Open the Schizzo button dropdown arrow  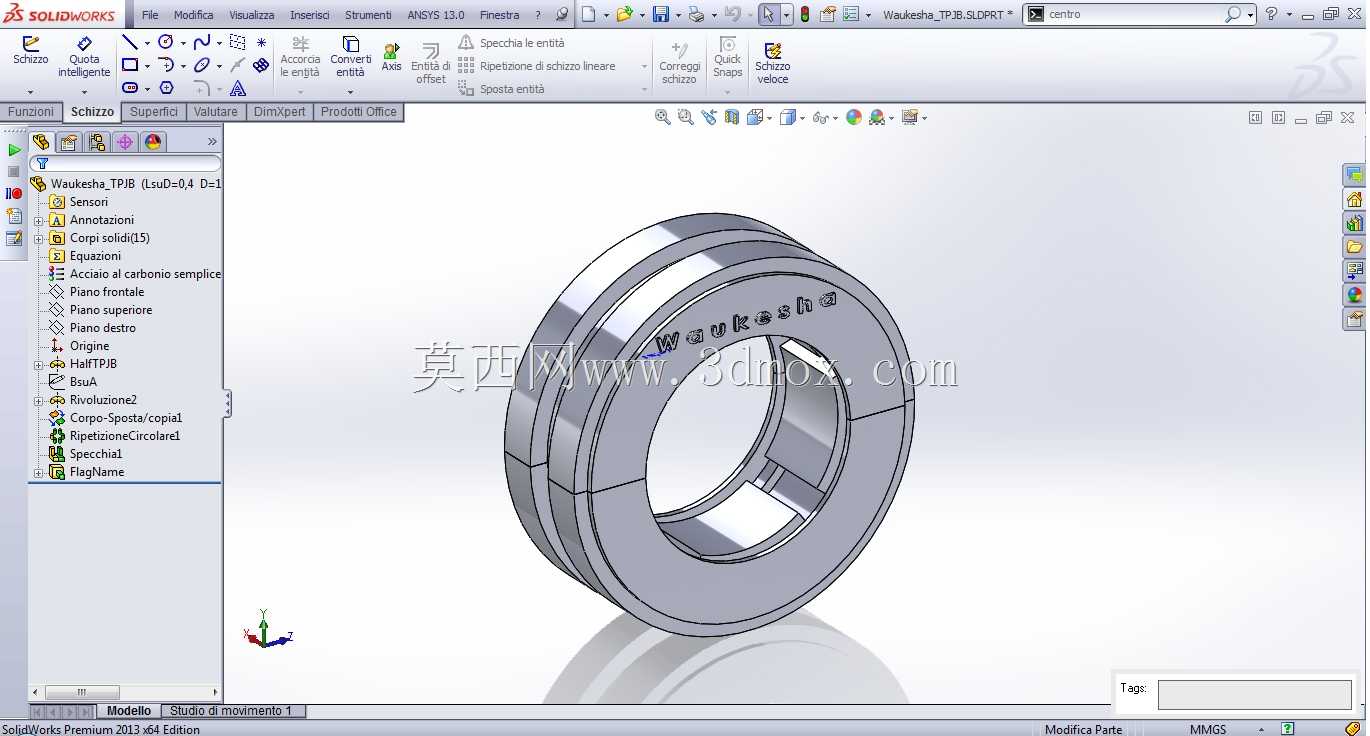[x=30, y=92]
